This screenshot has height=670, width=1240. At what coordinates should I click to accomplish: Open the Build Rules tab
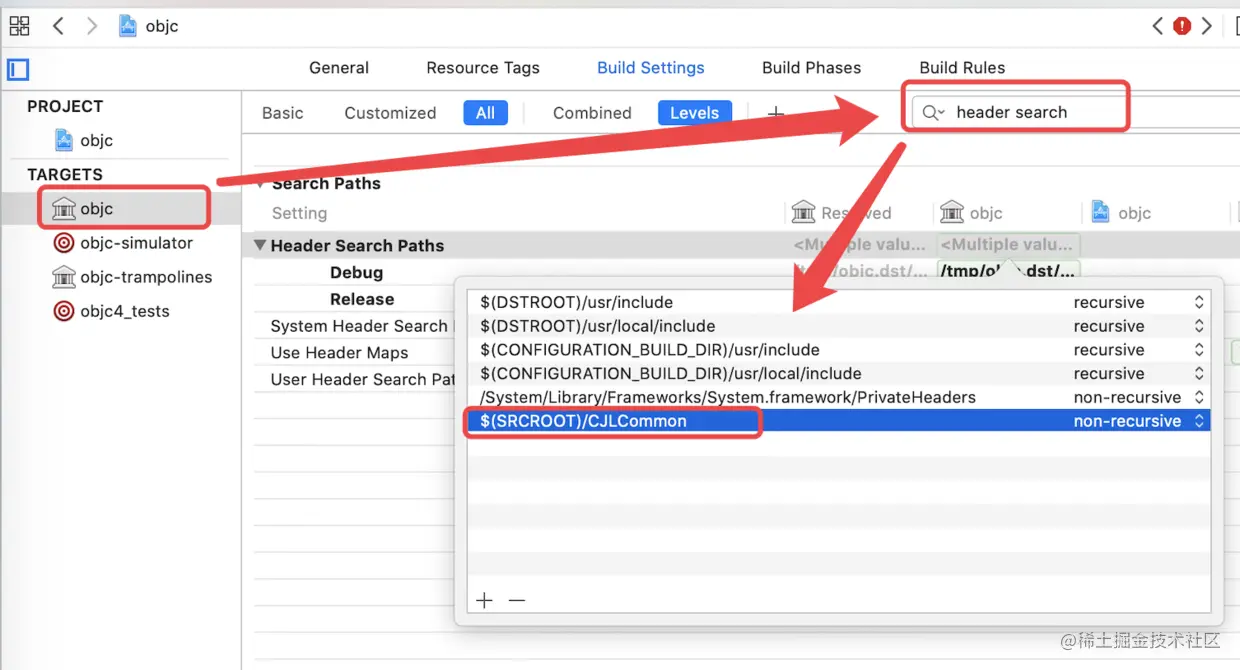tap(962, 68)
